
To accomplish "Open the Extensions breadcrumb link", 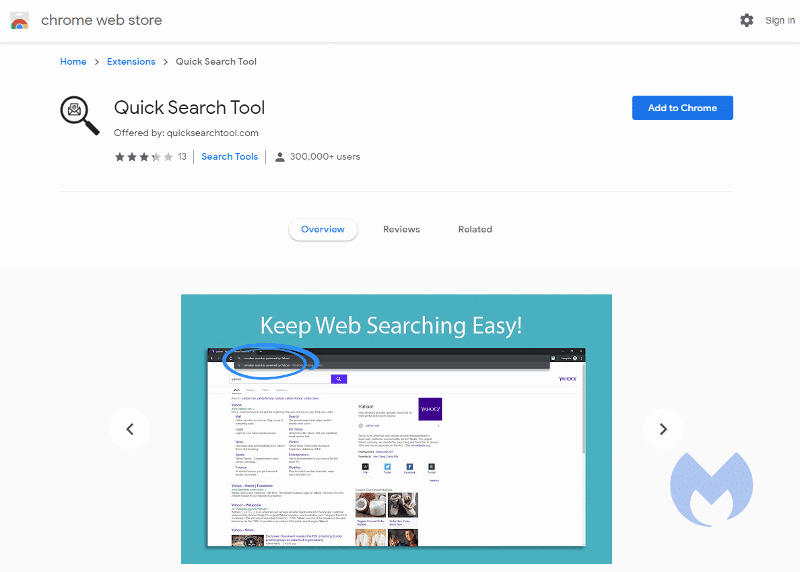I will (x=131, y=62).
